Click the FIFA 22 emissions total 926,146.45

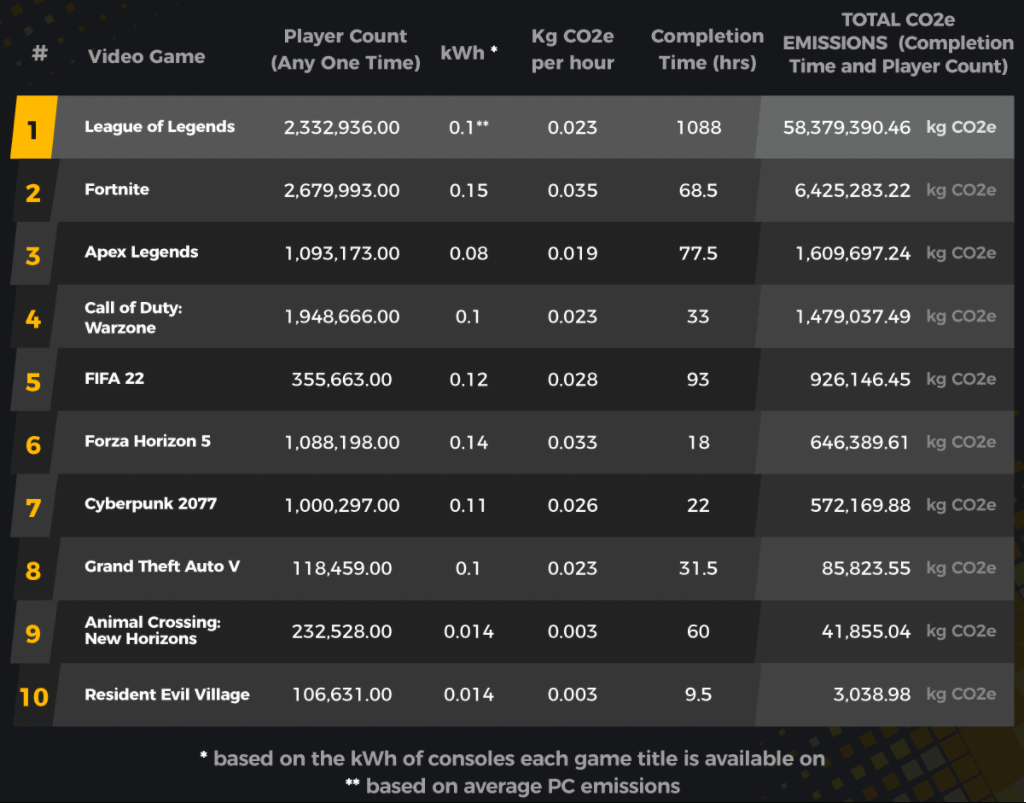[860, 380]
